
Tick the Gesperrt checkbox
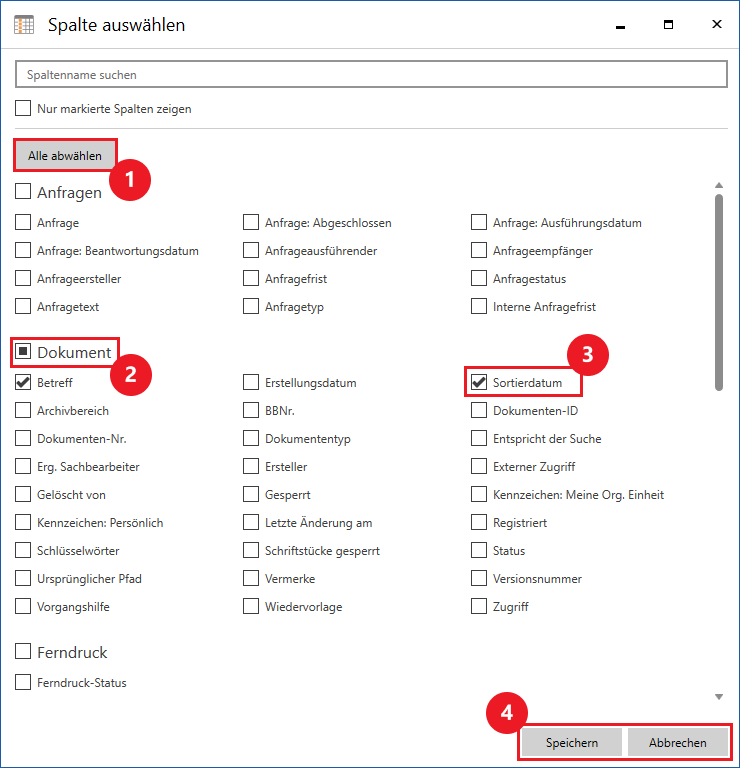[251, 494]
